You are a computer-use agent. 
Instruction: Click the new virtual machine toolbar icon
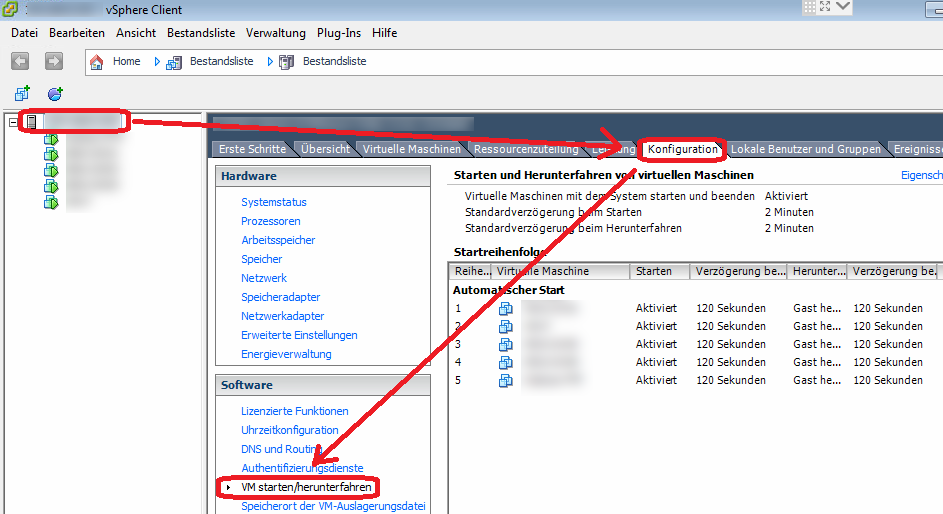[x=22, y=94]
